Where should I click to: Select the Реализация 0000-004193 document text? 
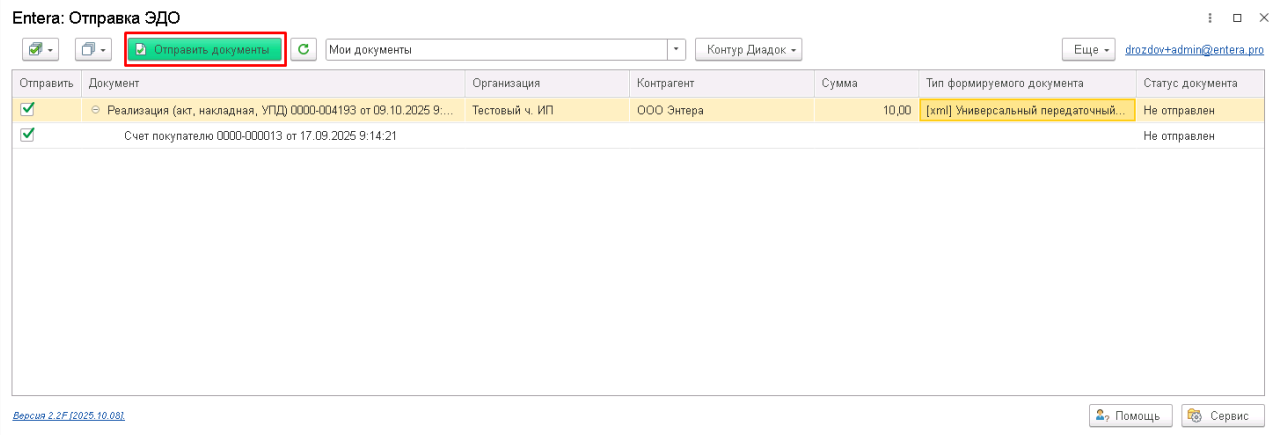[280, 110]
